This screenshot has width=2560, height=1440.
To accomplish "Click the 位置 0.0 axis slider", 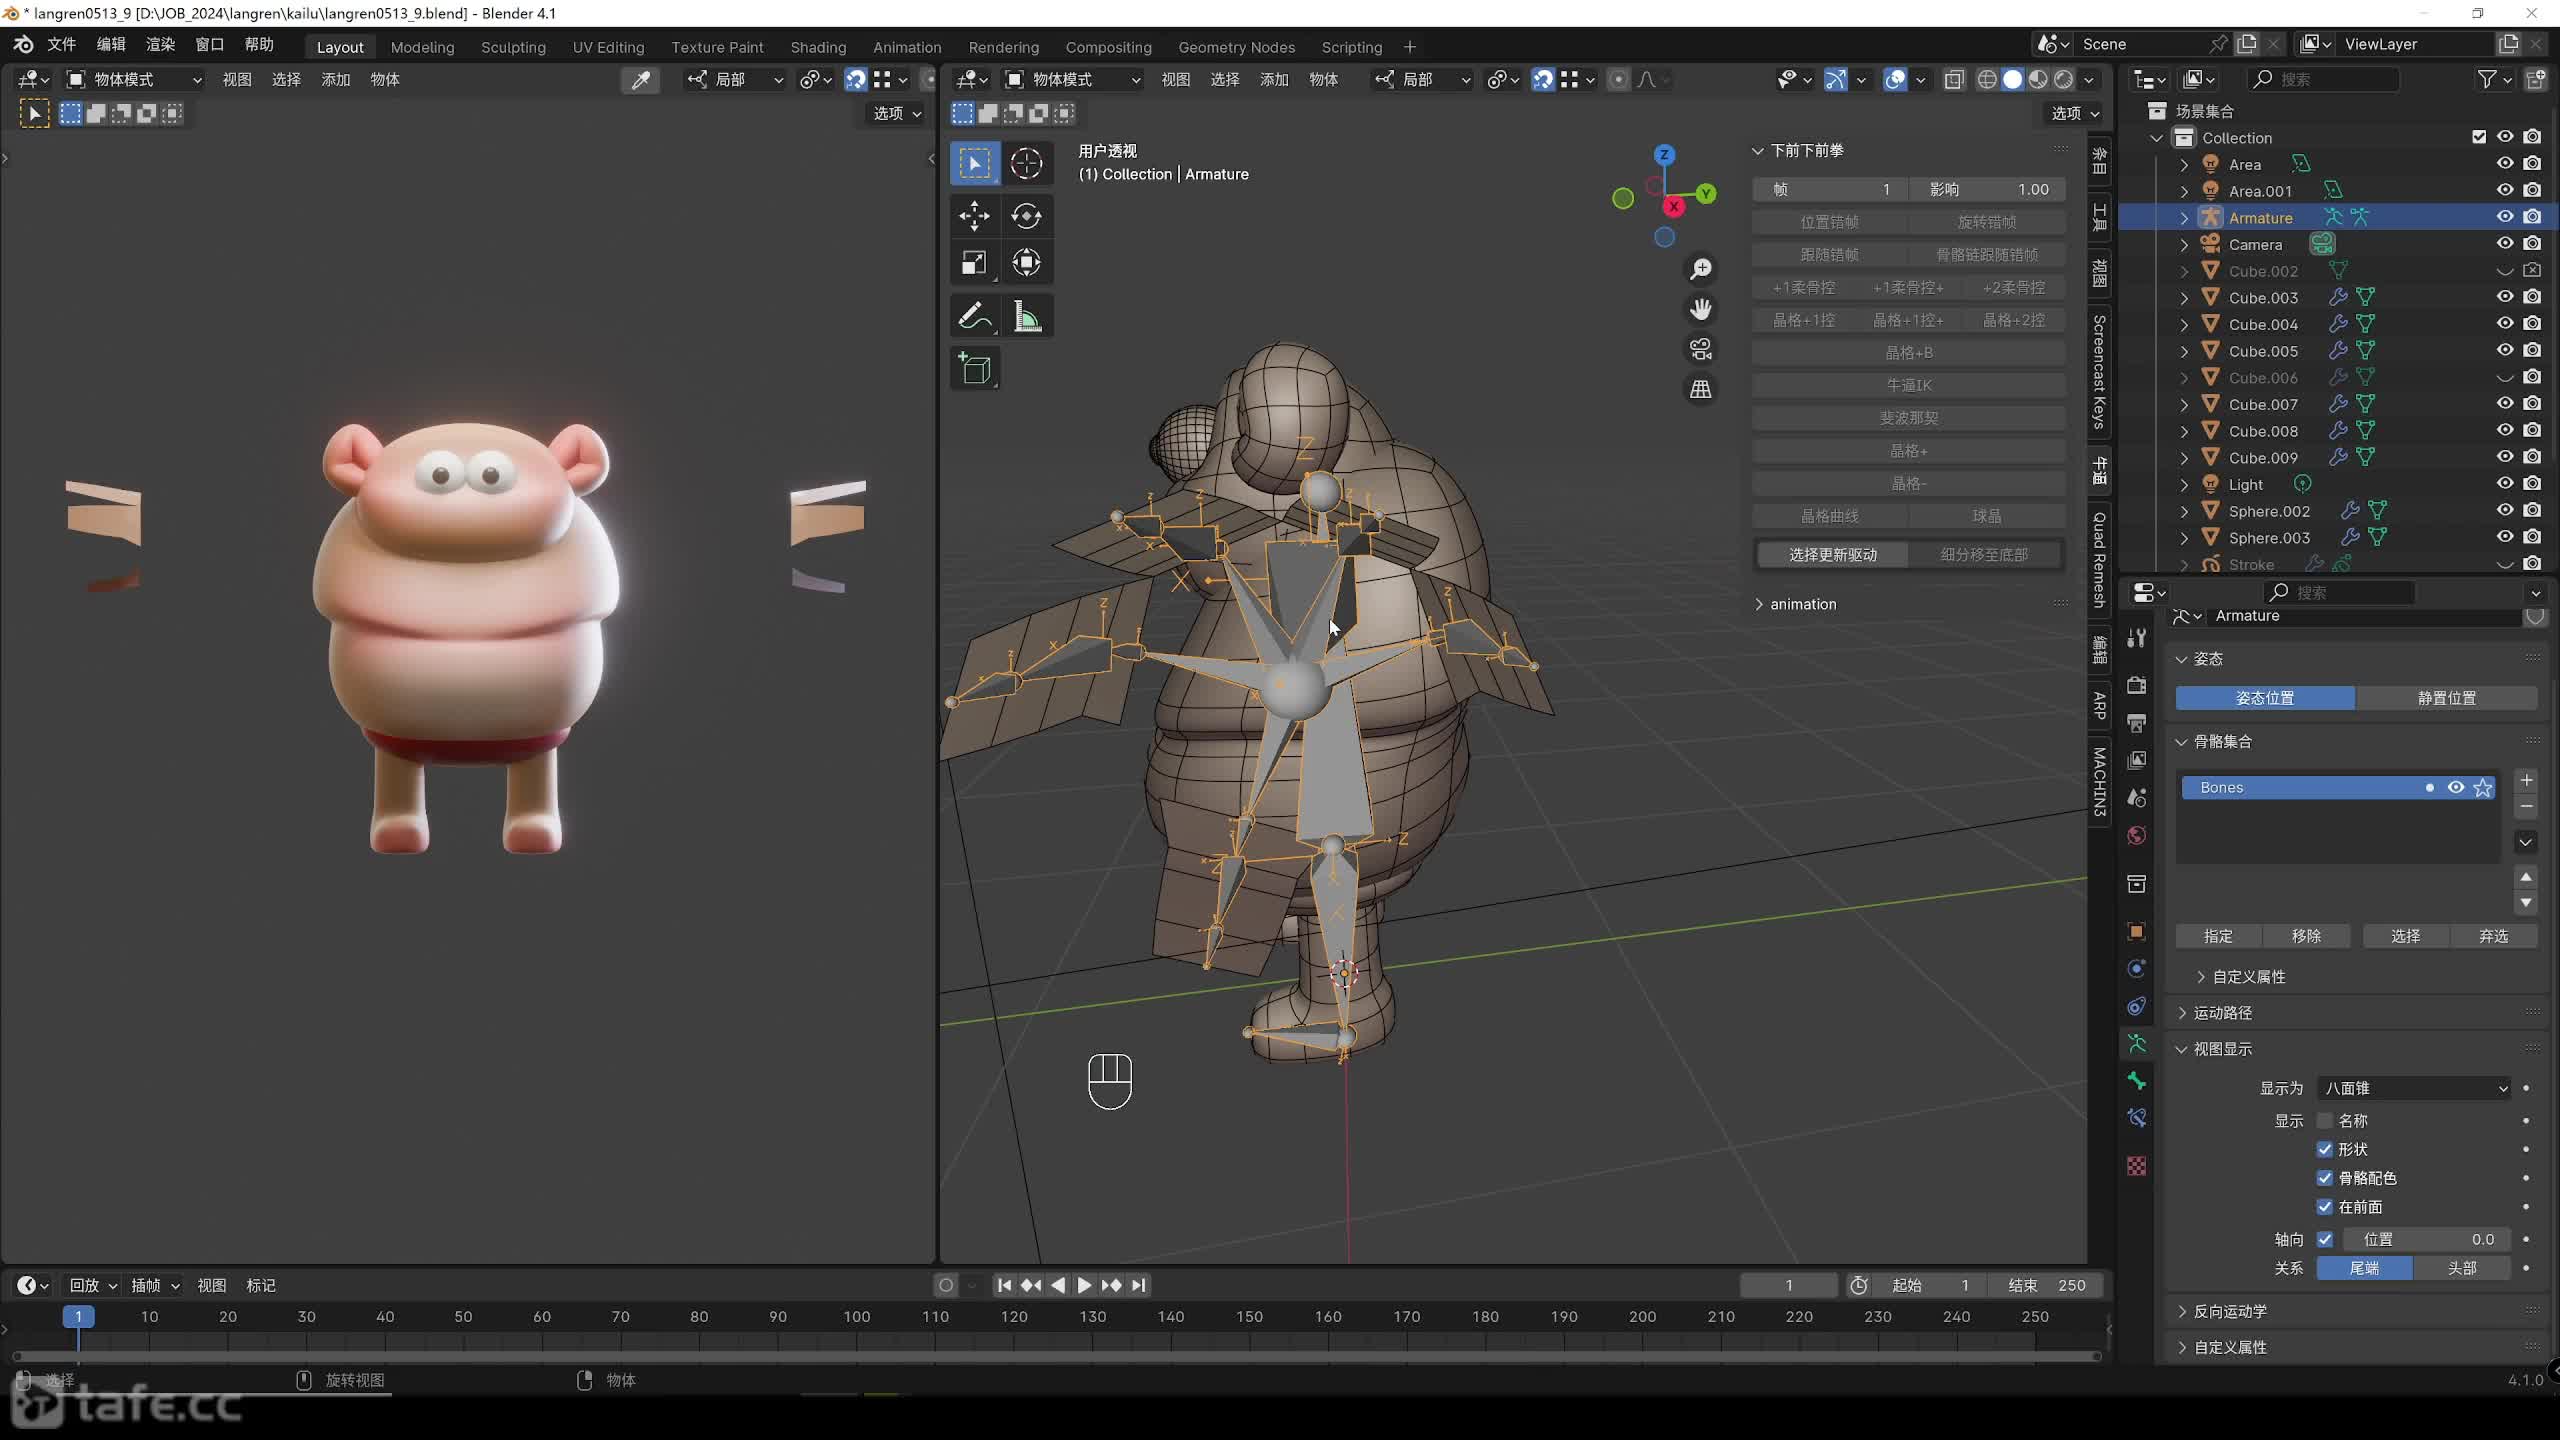I will [2426, 1240].
